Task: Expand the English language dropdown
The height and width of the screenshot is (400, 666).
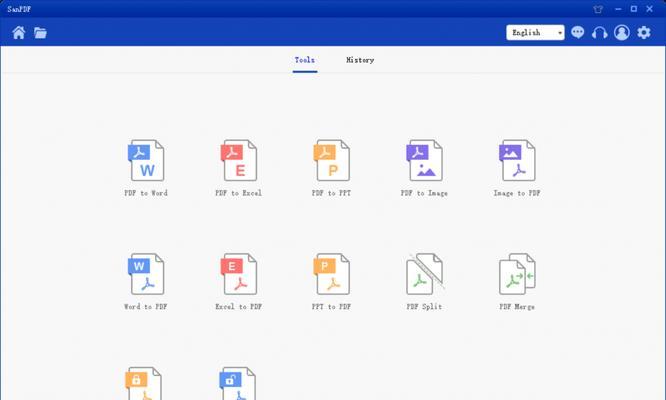Action: [535, 32]
